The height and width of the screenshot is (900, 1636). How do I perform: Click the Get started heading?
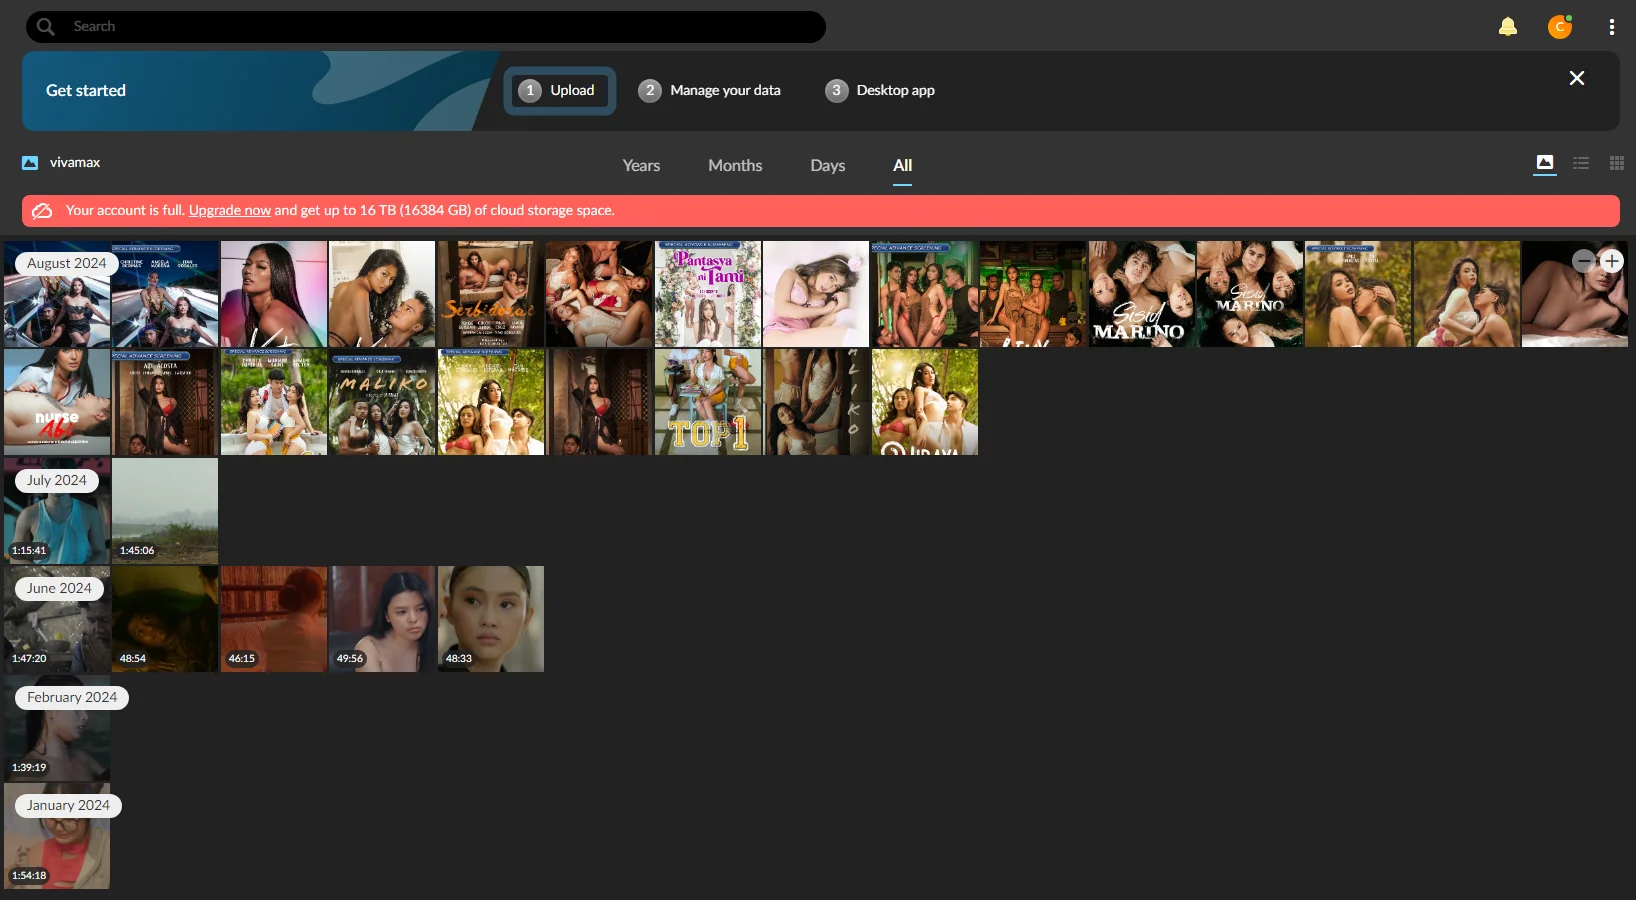86,91
